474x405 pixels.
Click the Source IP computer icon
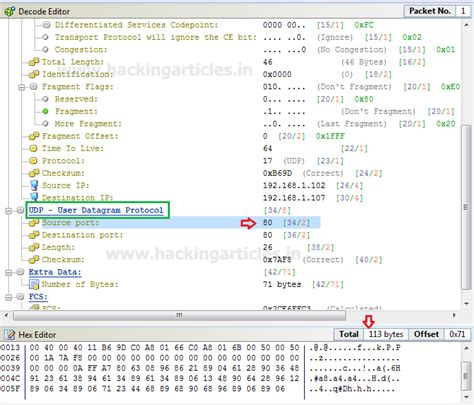click(34, 185)
